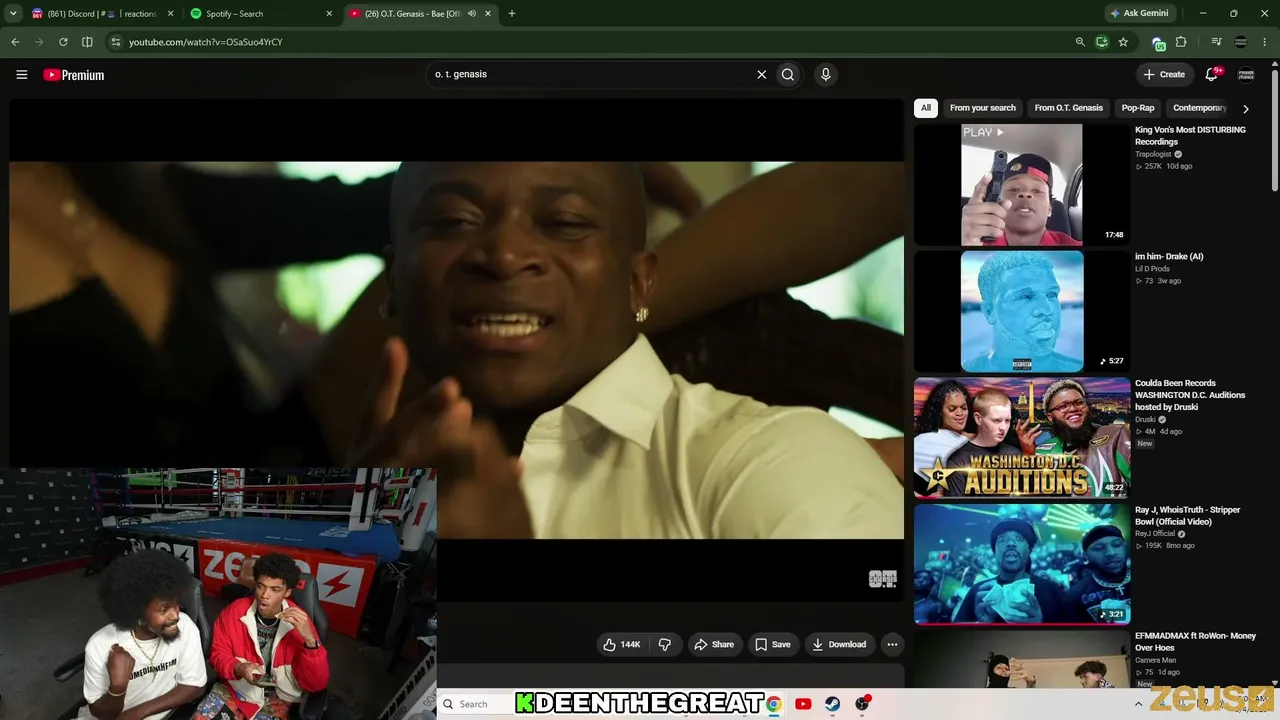
Task: Click the browser address bar URL
Action: (x=206, y=42)
